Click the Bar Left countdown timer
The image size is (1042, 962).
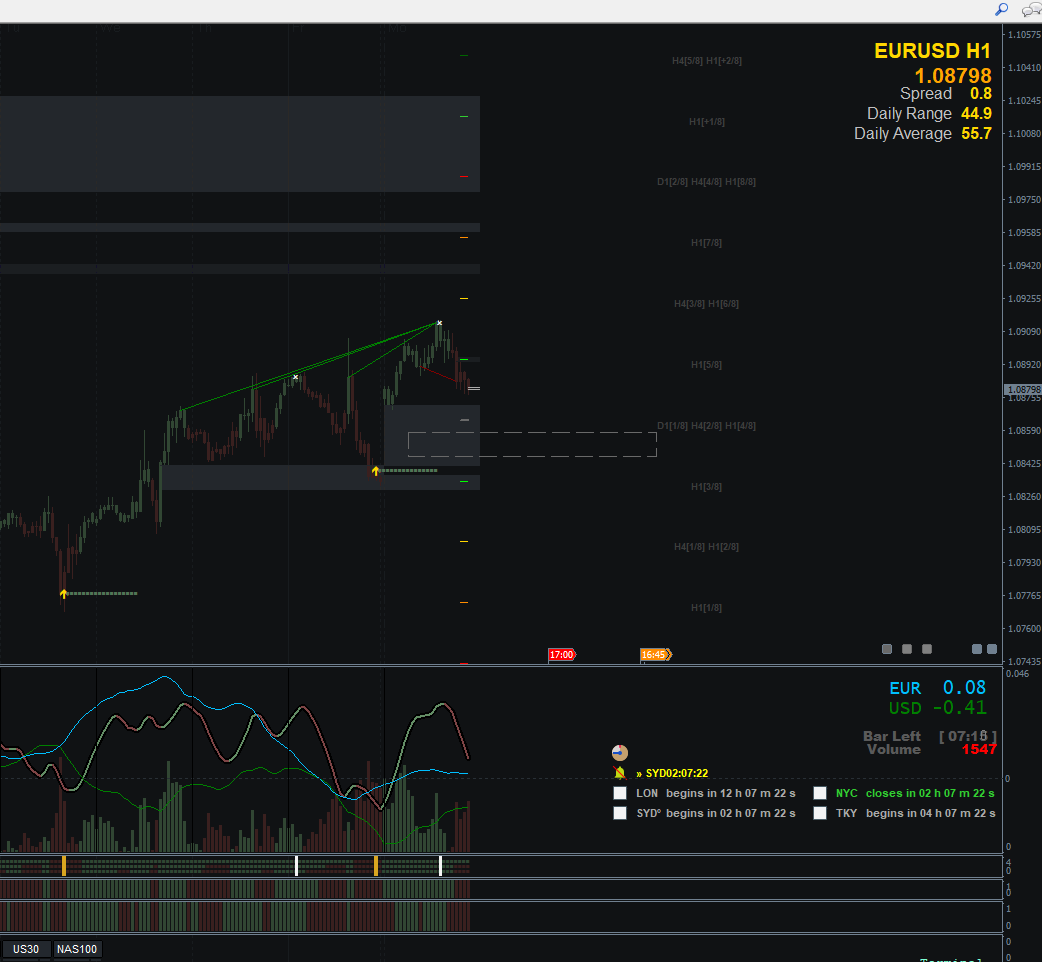click(x=968, y=736)
